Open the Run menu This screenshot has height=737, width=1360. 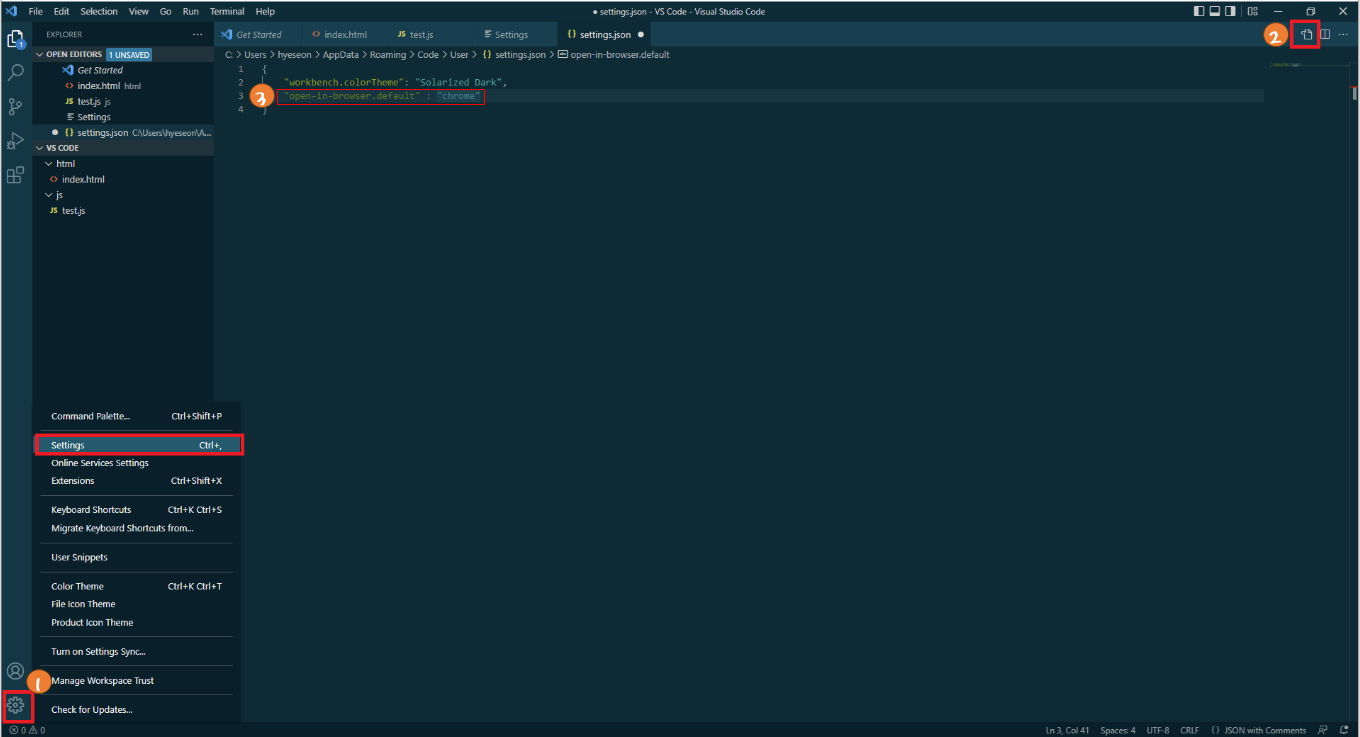pyautogui.click(x=191, y=11)
